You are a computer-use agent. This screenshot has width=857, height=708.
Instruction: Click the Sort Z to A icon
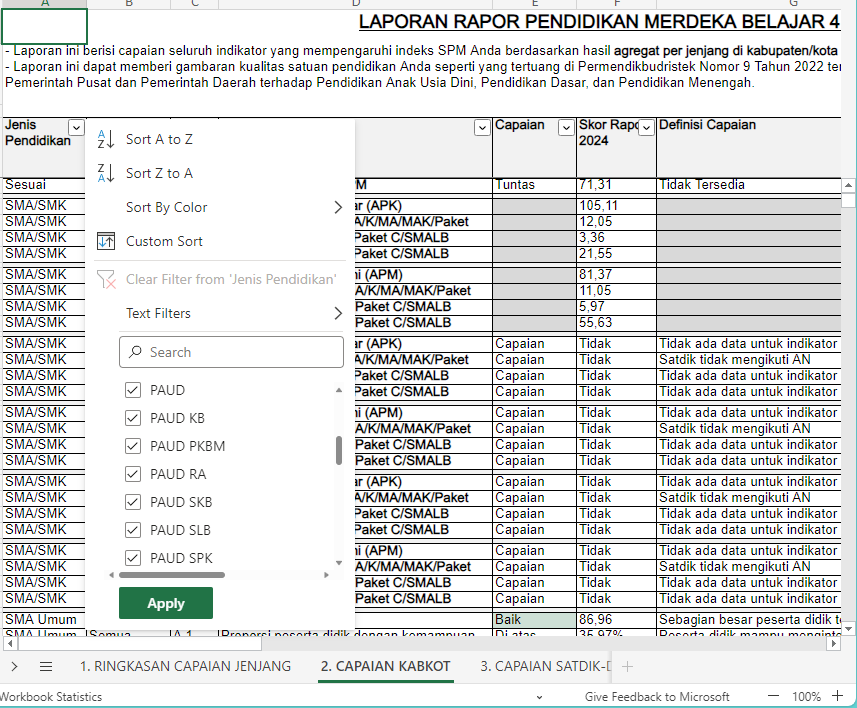105,173
